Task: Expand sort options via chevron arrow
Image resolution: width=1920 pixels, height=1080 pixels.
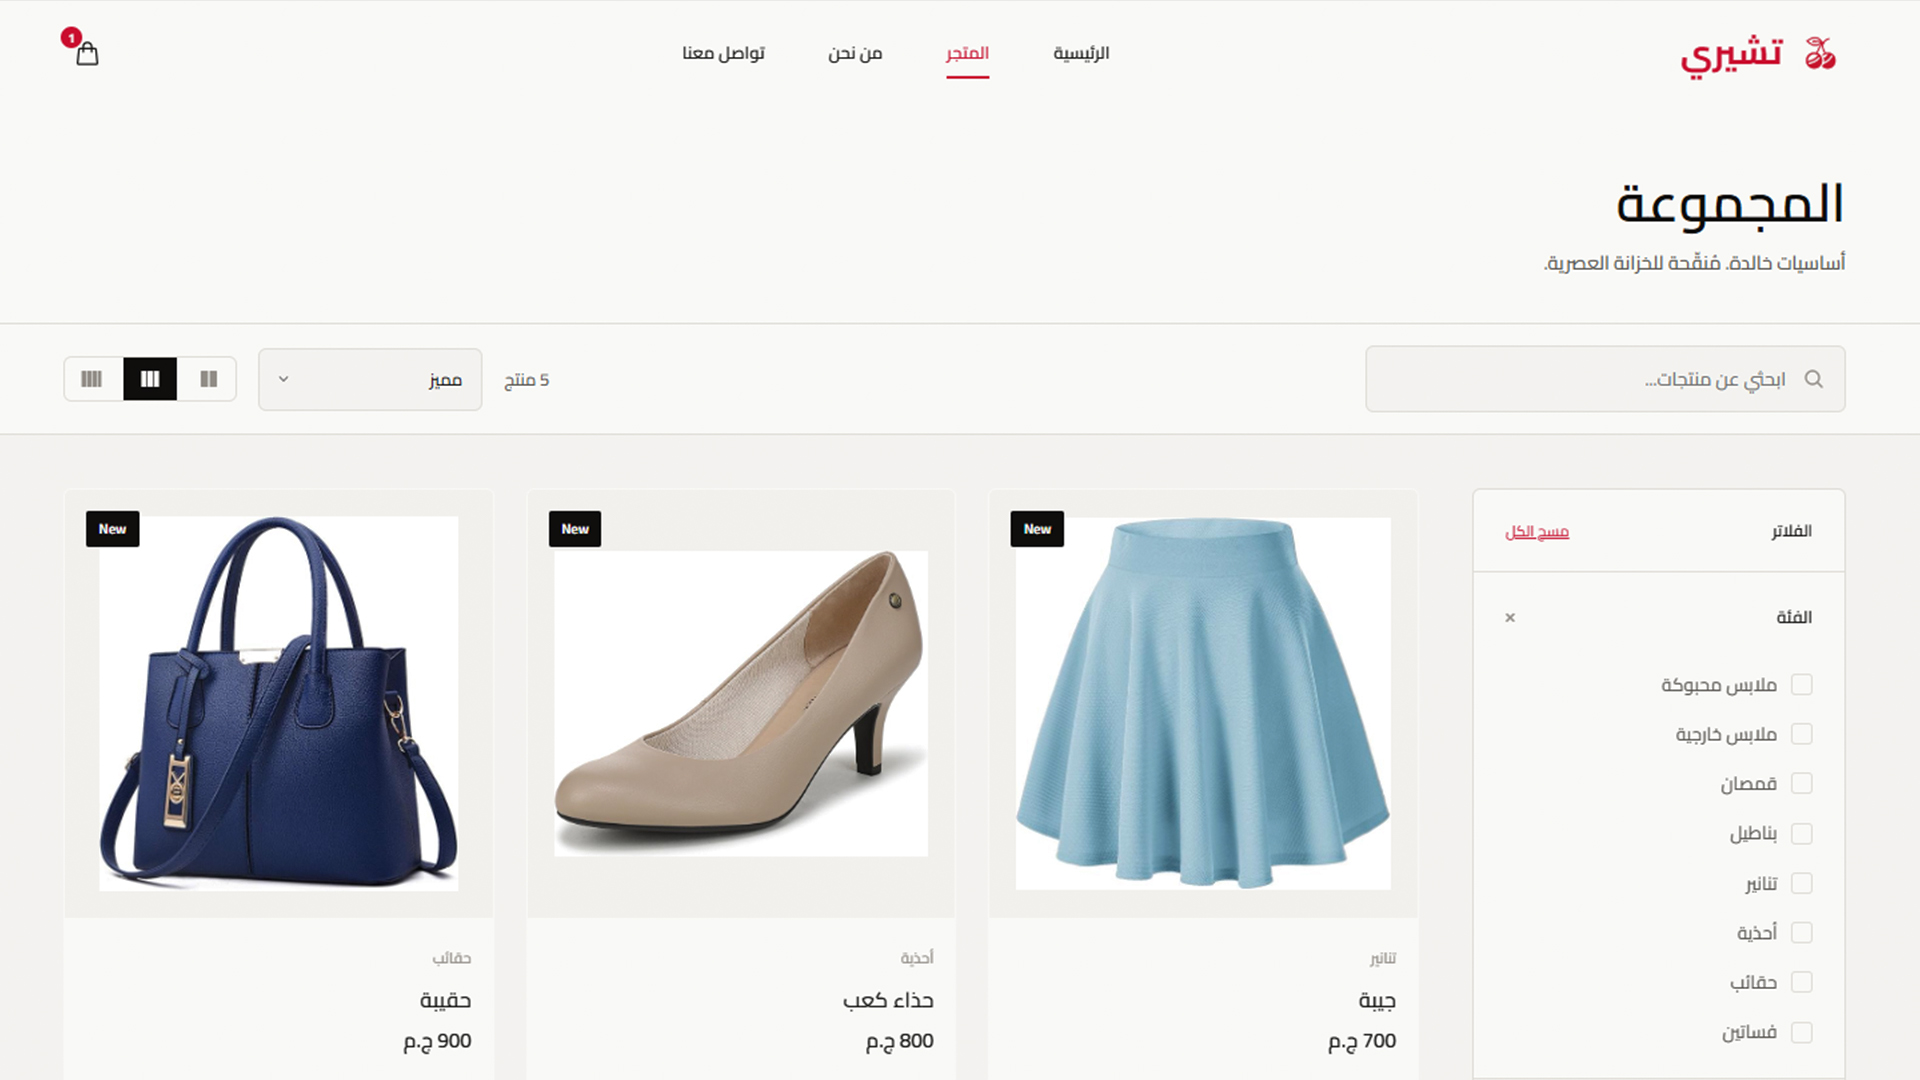Action: 283,379
